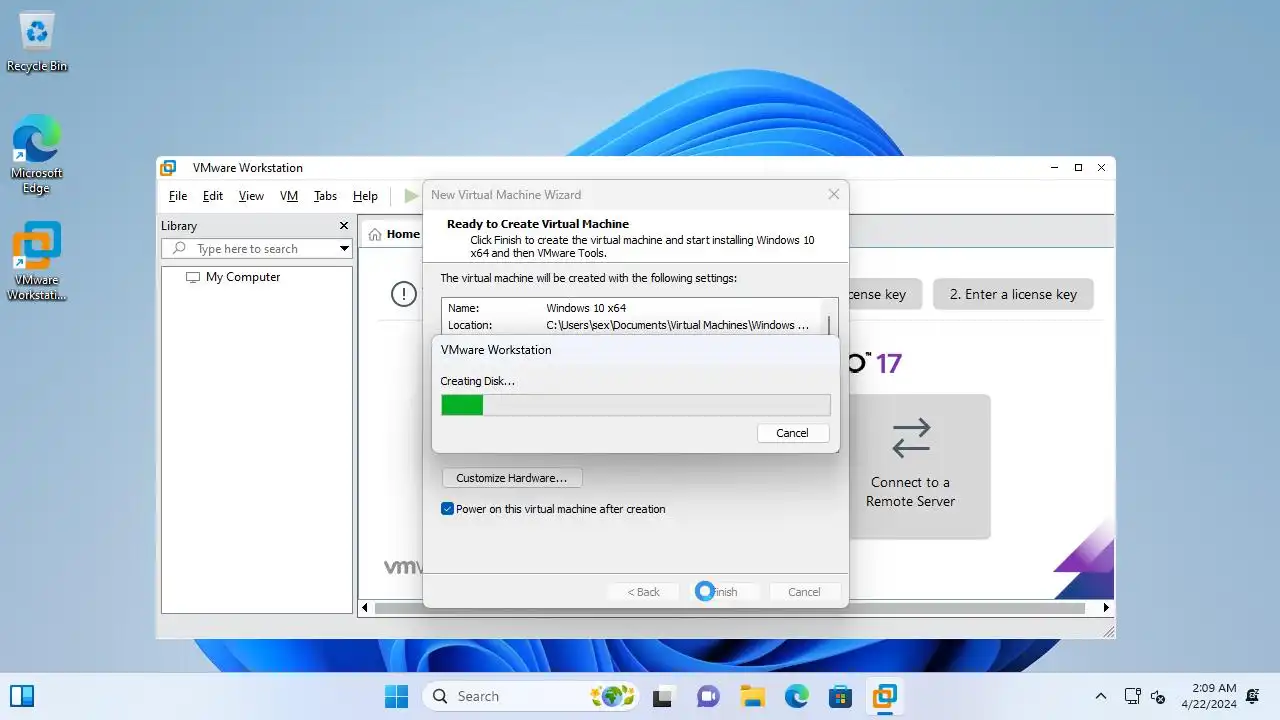This screenshot has height=720, width=1280.
Task: Click the Creating Disk progress bar
Action: point(635,404)
